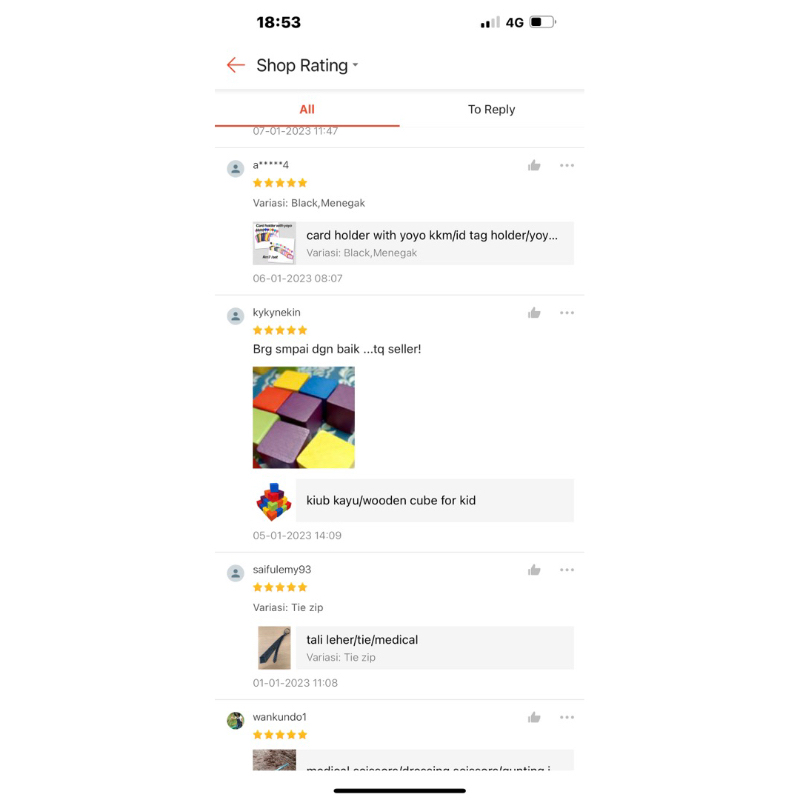Open more options for saifulemy93's review
The image size is (800, 800).
[567, 570]
